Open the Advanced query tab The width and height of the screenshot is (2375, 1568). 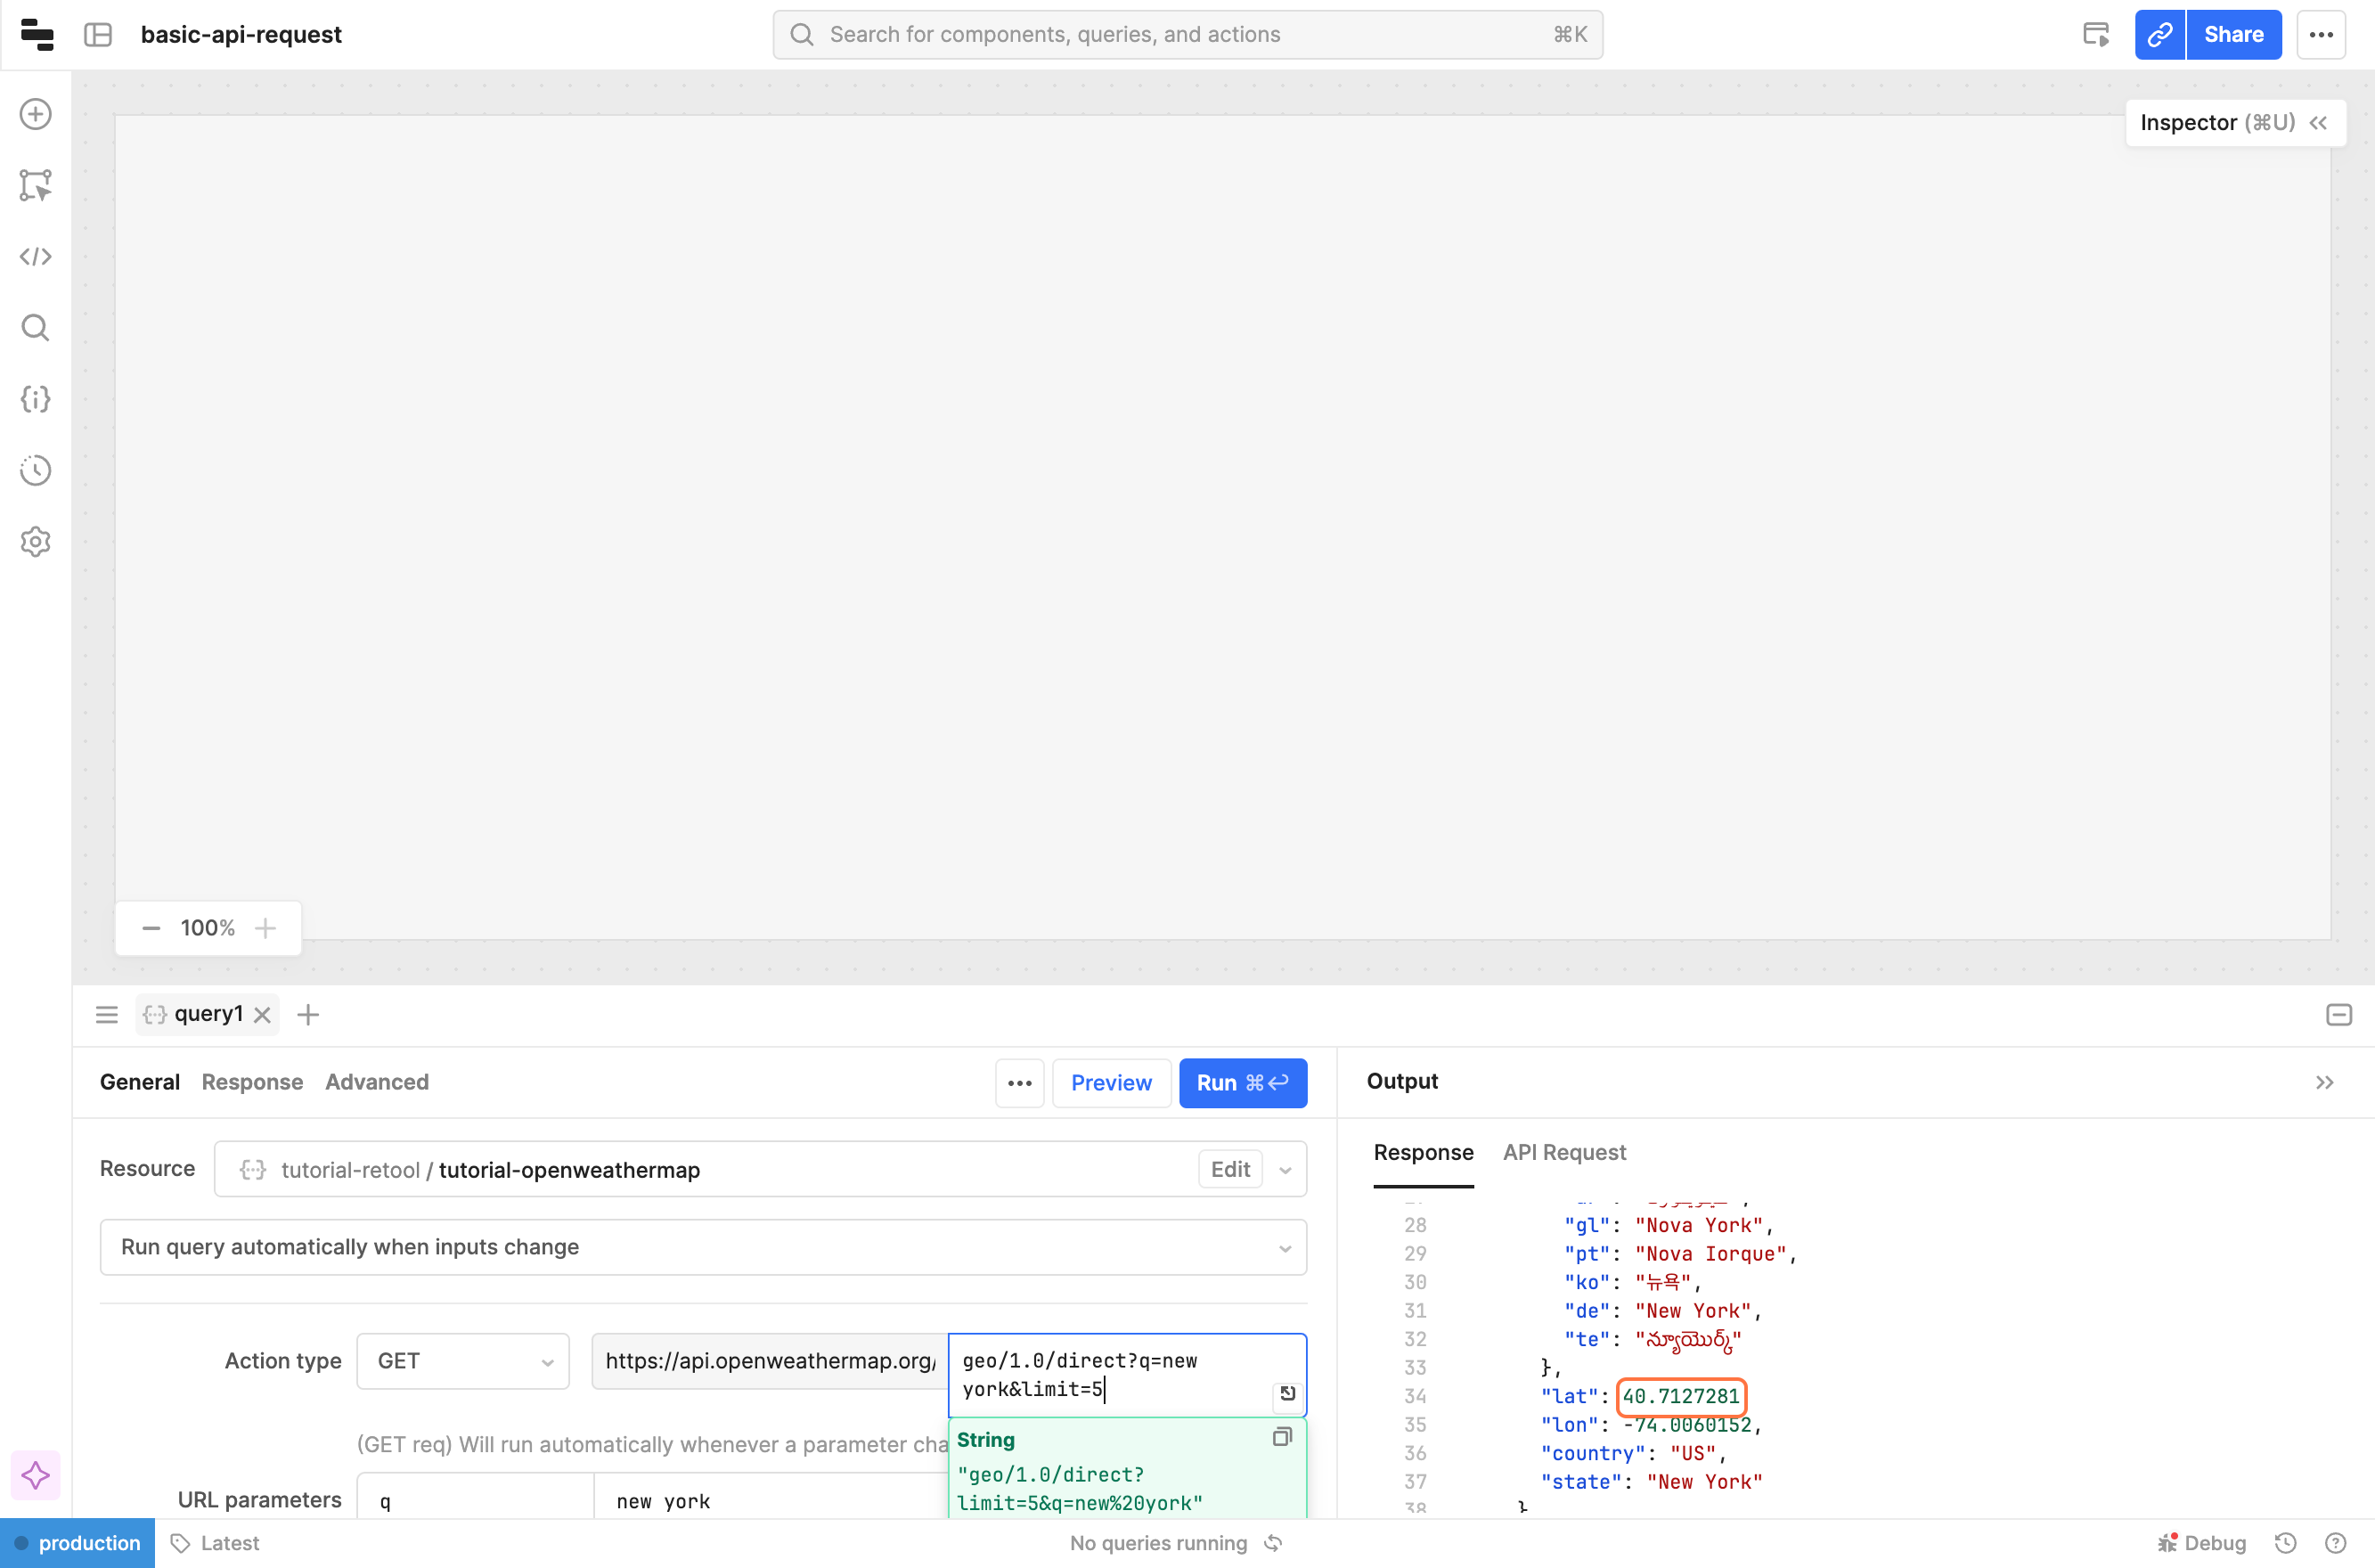tap(376, 1082)
